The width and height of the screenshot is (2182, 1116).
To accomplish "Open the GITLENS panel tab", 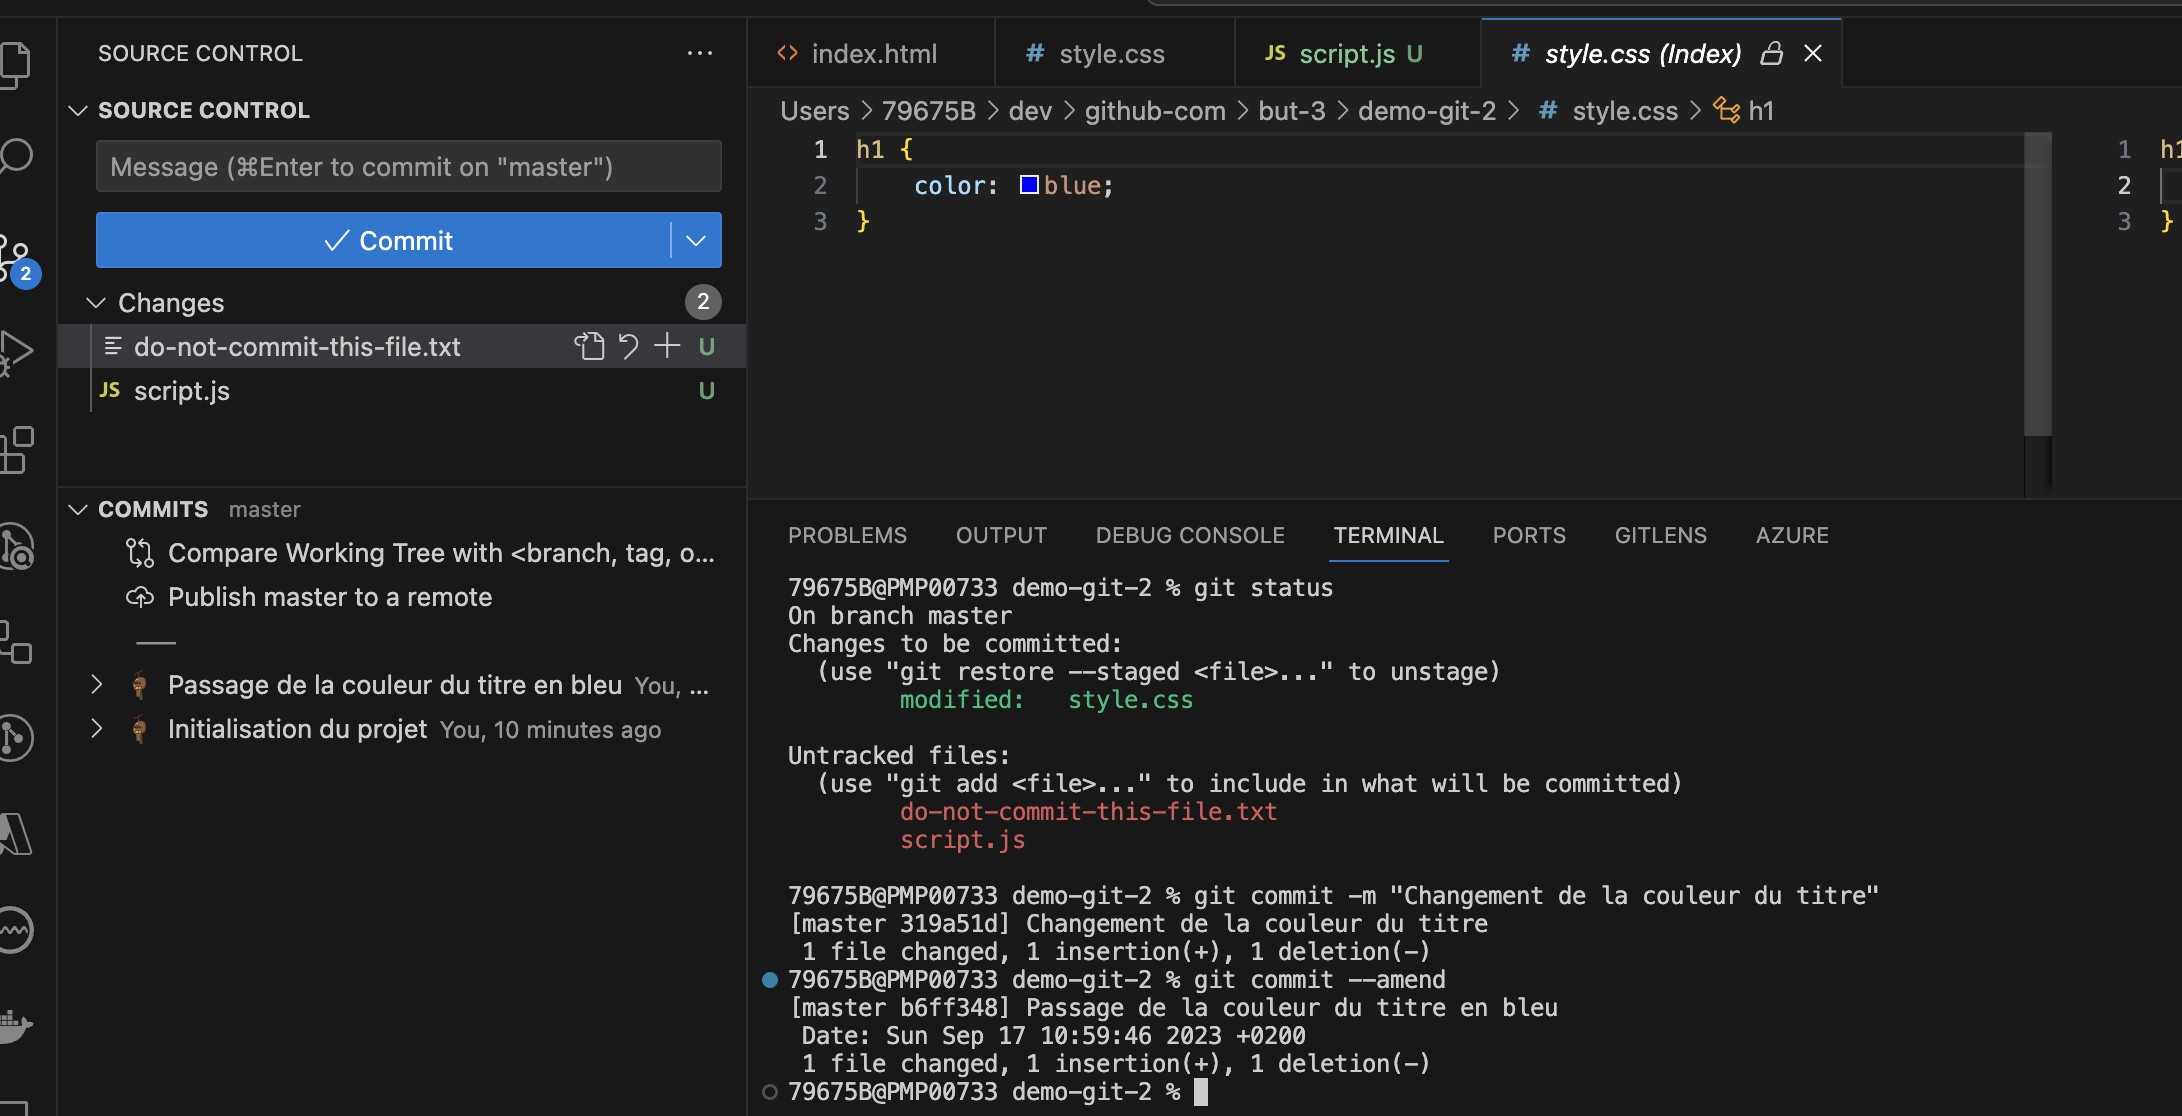I will pyautogui.click(x=1661, y=535).
